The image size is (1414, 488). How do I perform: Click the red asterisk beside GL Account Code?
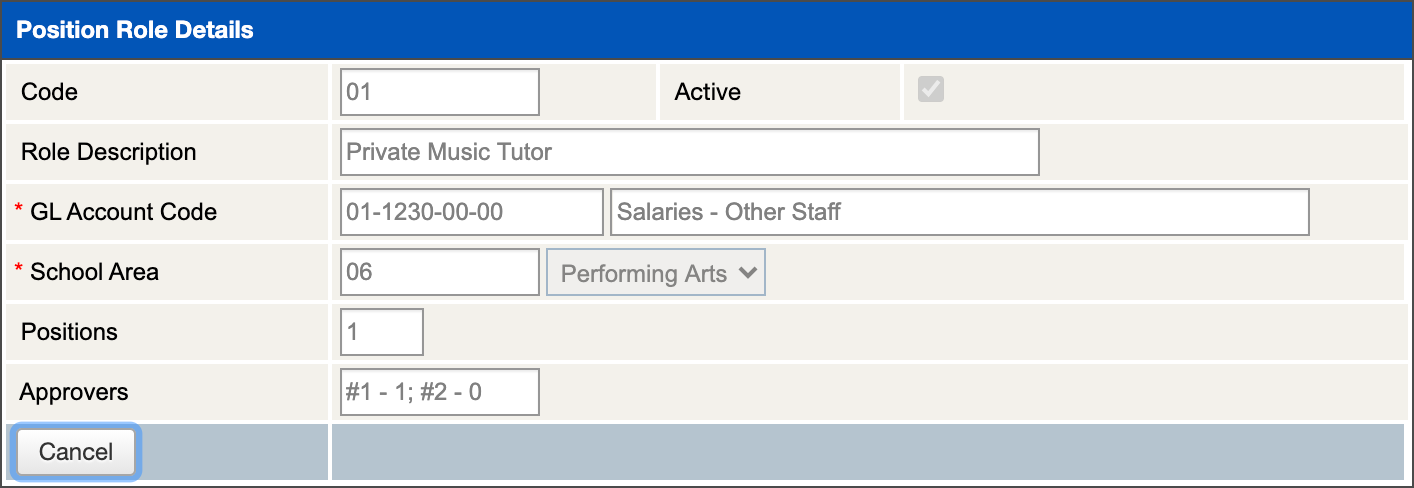click(18, 209)
